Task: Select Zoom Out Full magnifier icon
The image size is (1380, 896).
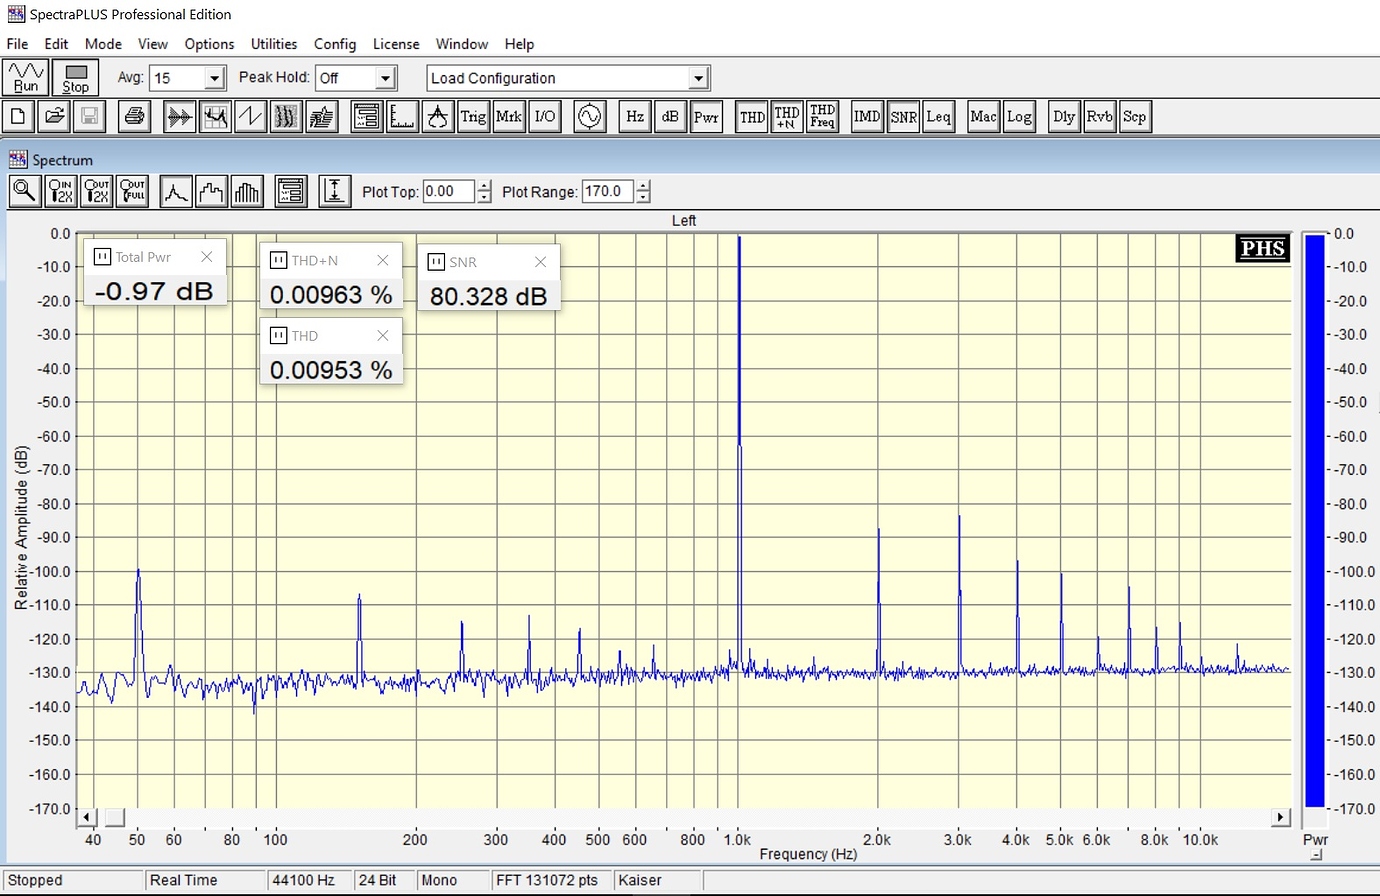Action: (x=132, y=191)
